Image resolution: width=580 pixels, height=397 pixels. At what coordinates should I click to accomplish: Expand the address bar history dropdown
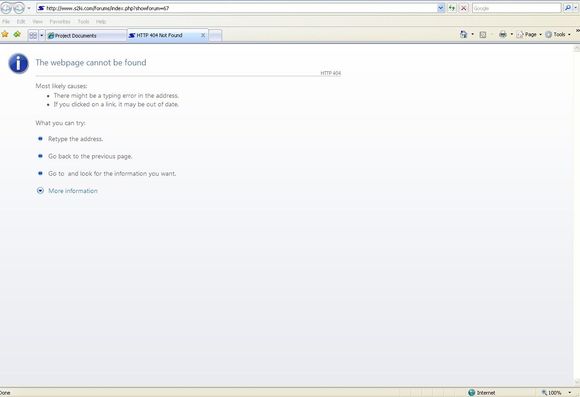[x=441, y=8]
